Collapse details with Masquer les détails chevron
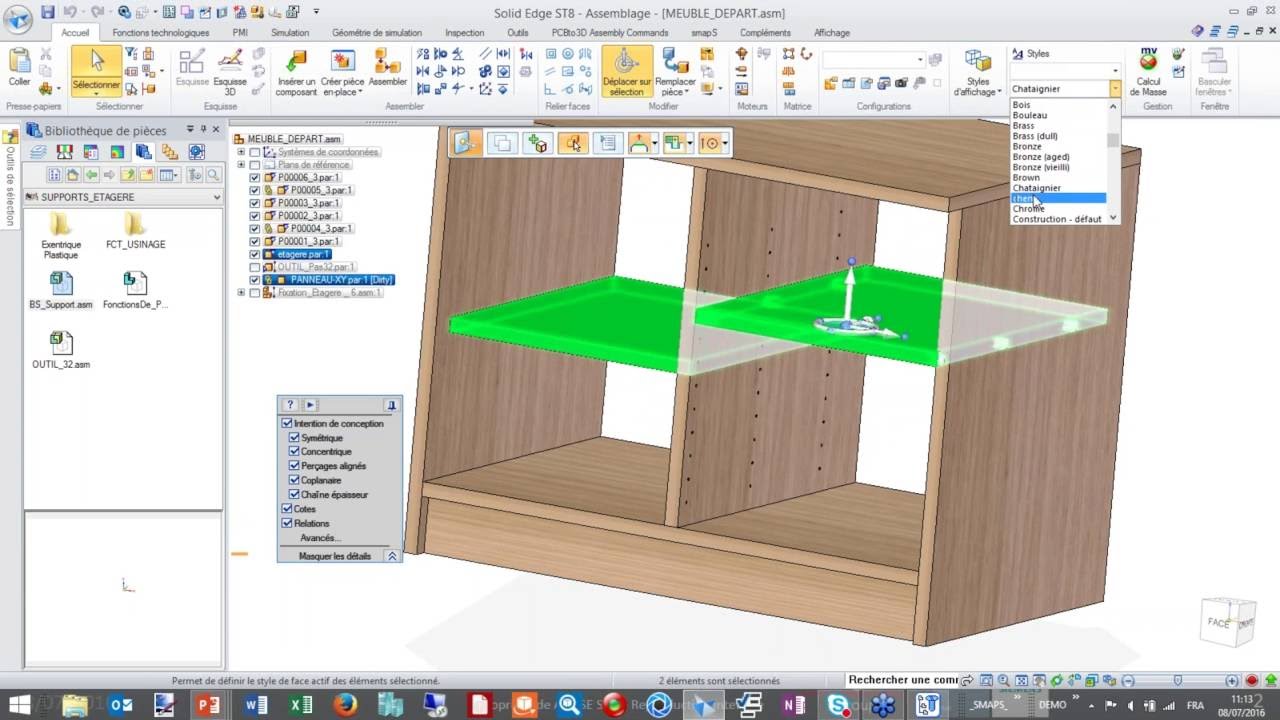This screenshot has height=720, width=1280. click(392, 556)
